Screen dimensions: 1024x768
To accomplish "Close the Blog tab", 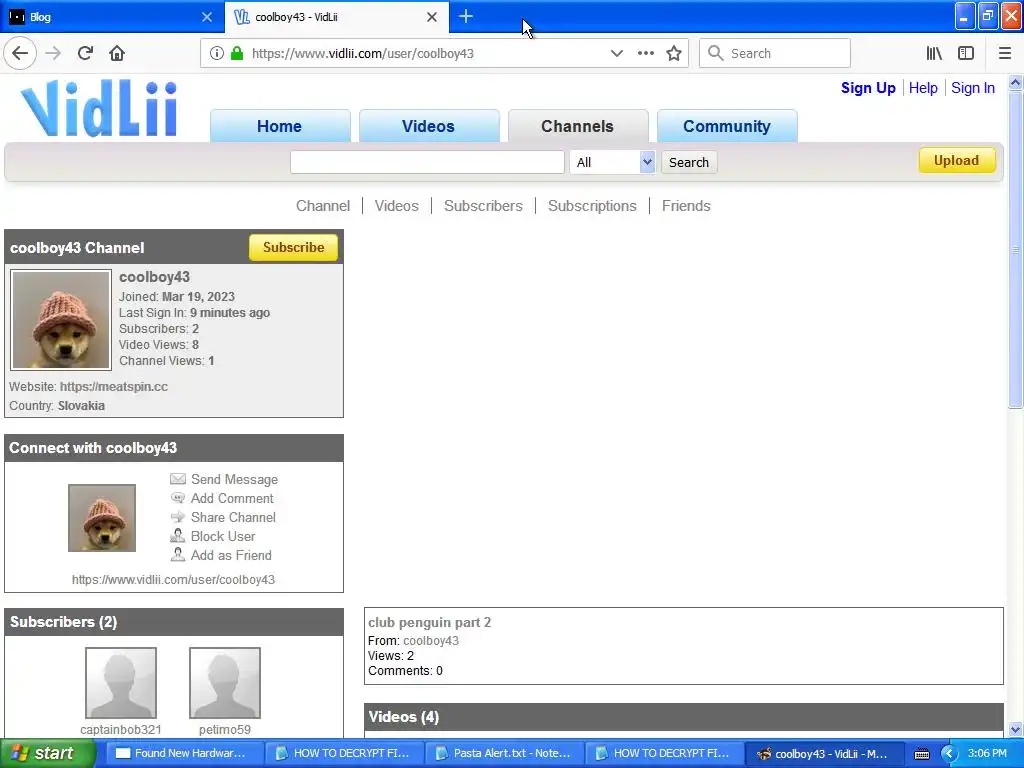I will [207, 17].
